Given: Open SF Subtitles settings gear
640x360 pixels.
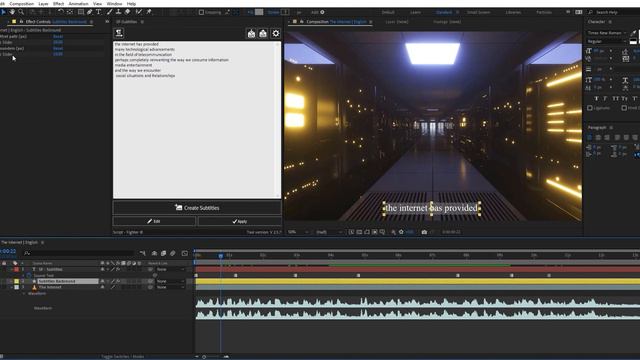Looking at the screenshot, I should (276, 33).
